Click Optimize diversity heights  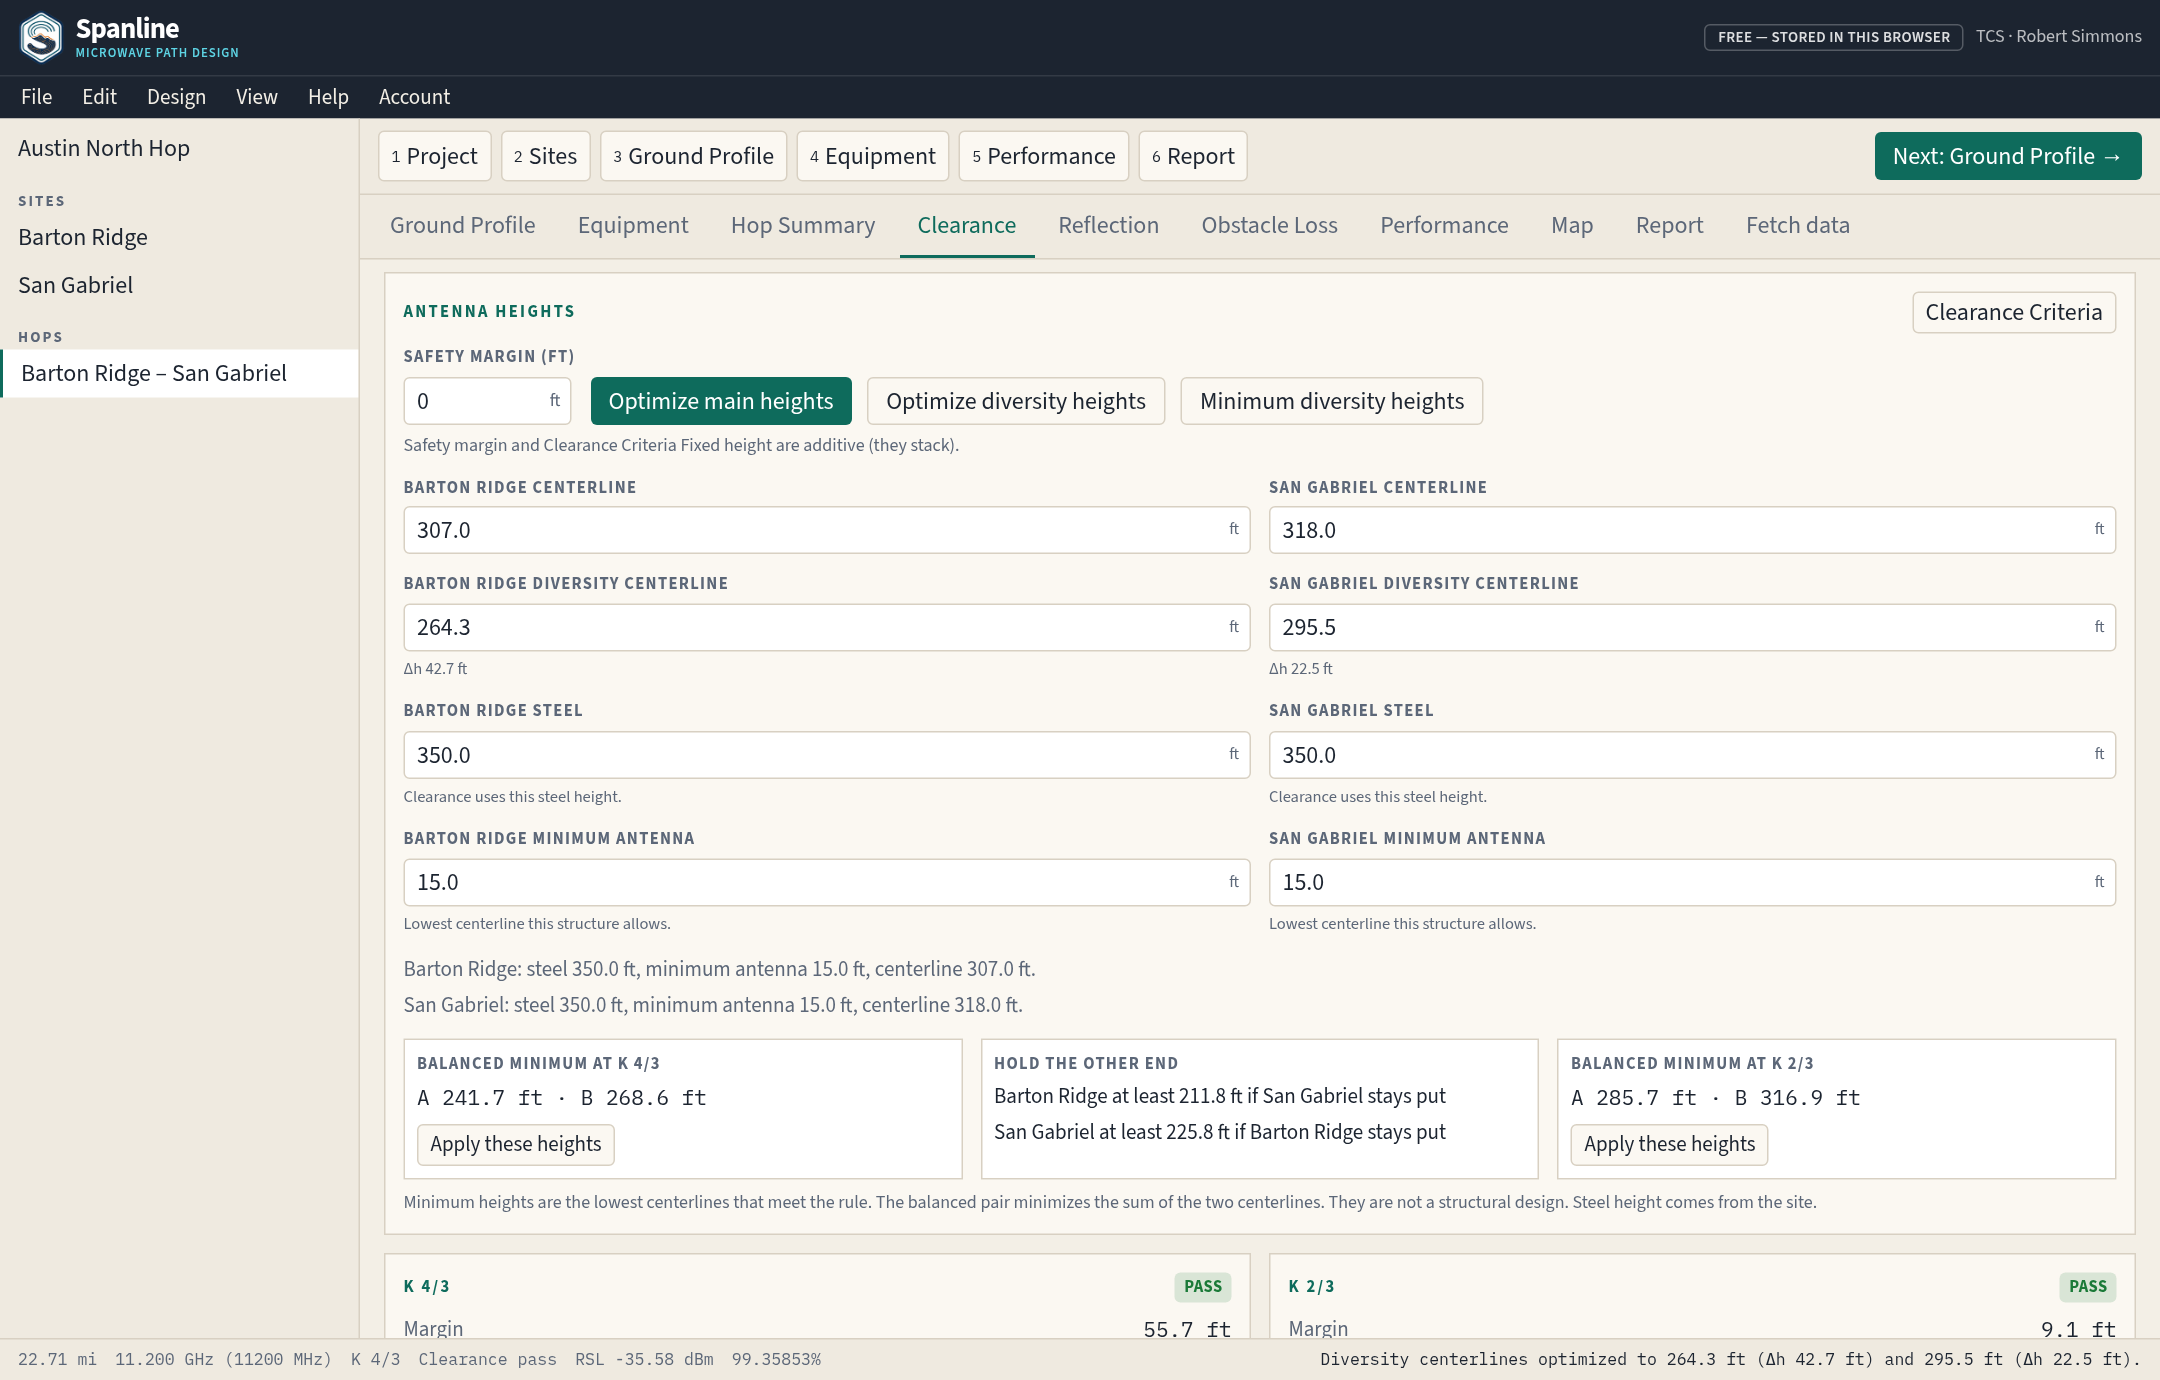pos(1016,401)
